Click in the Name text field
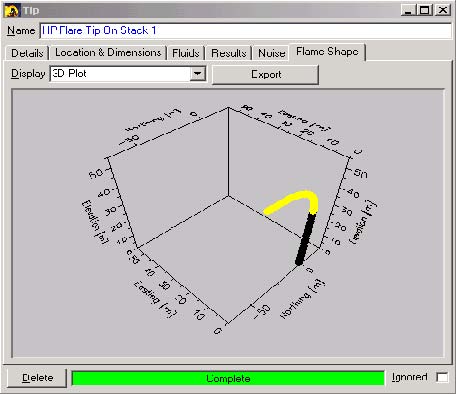This screenshot has height=394, width=456. 246,31
